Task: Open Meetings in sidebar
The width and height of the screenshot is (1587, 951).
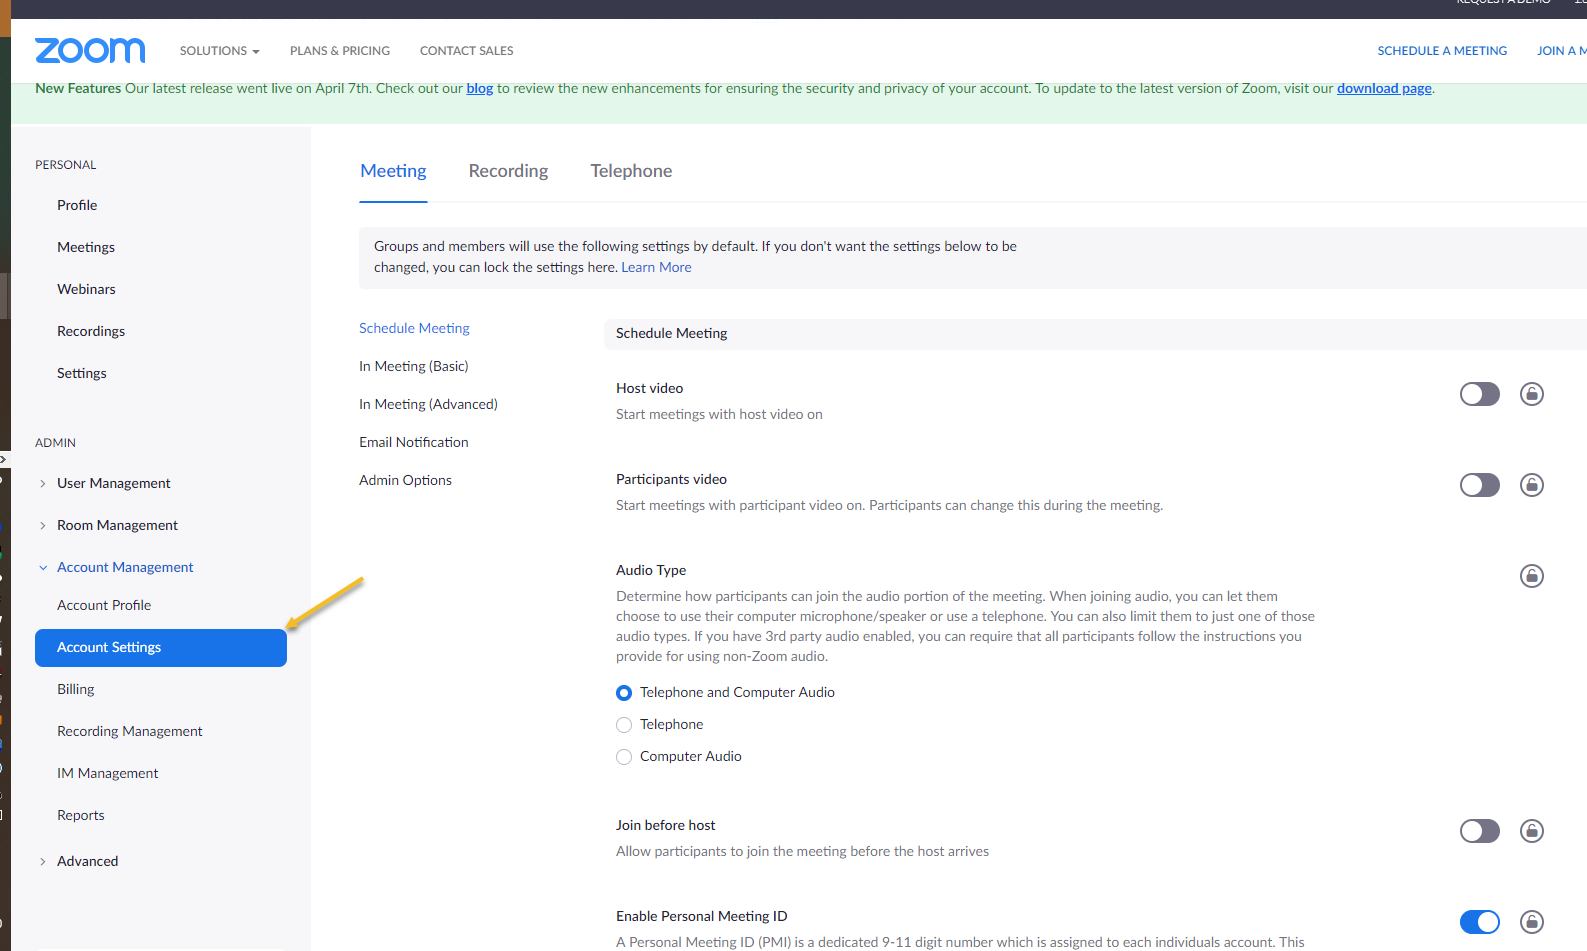Action: click(x=86, y=247)
